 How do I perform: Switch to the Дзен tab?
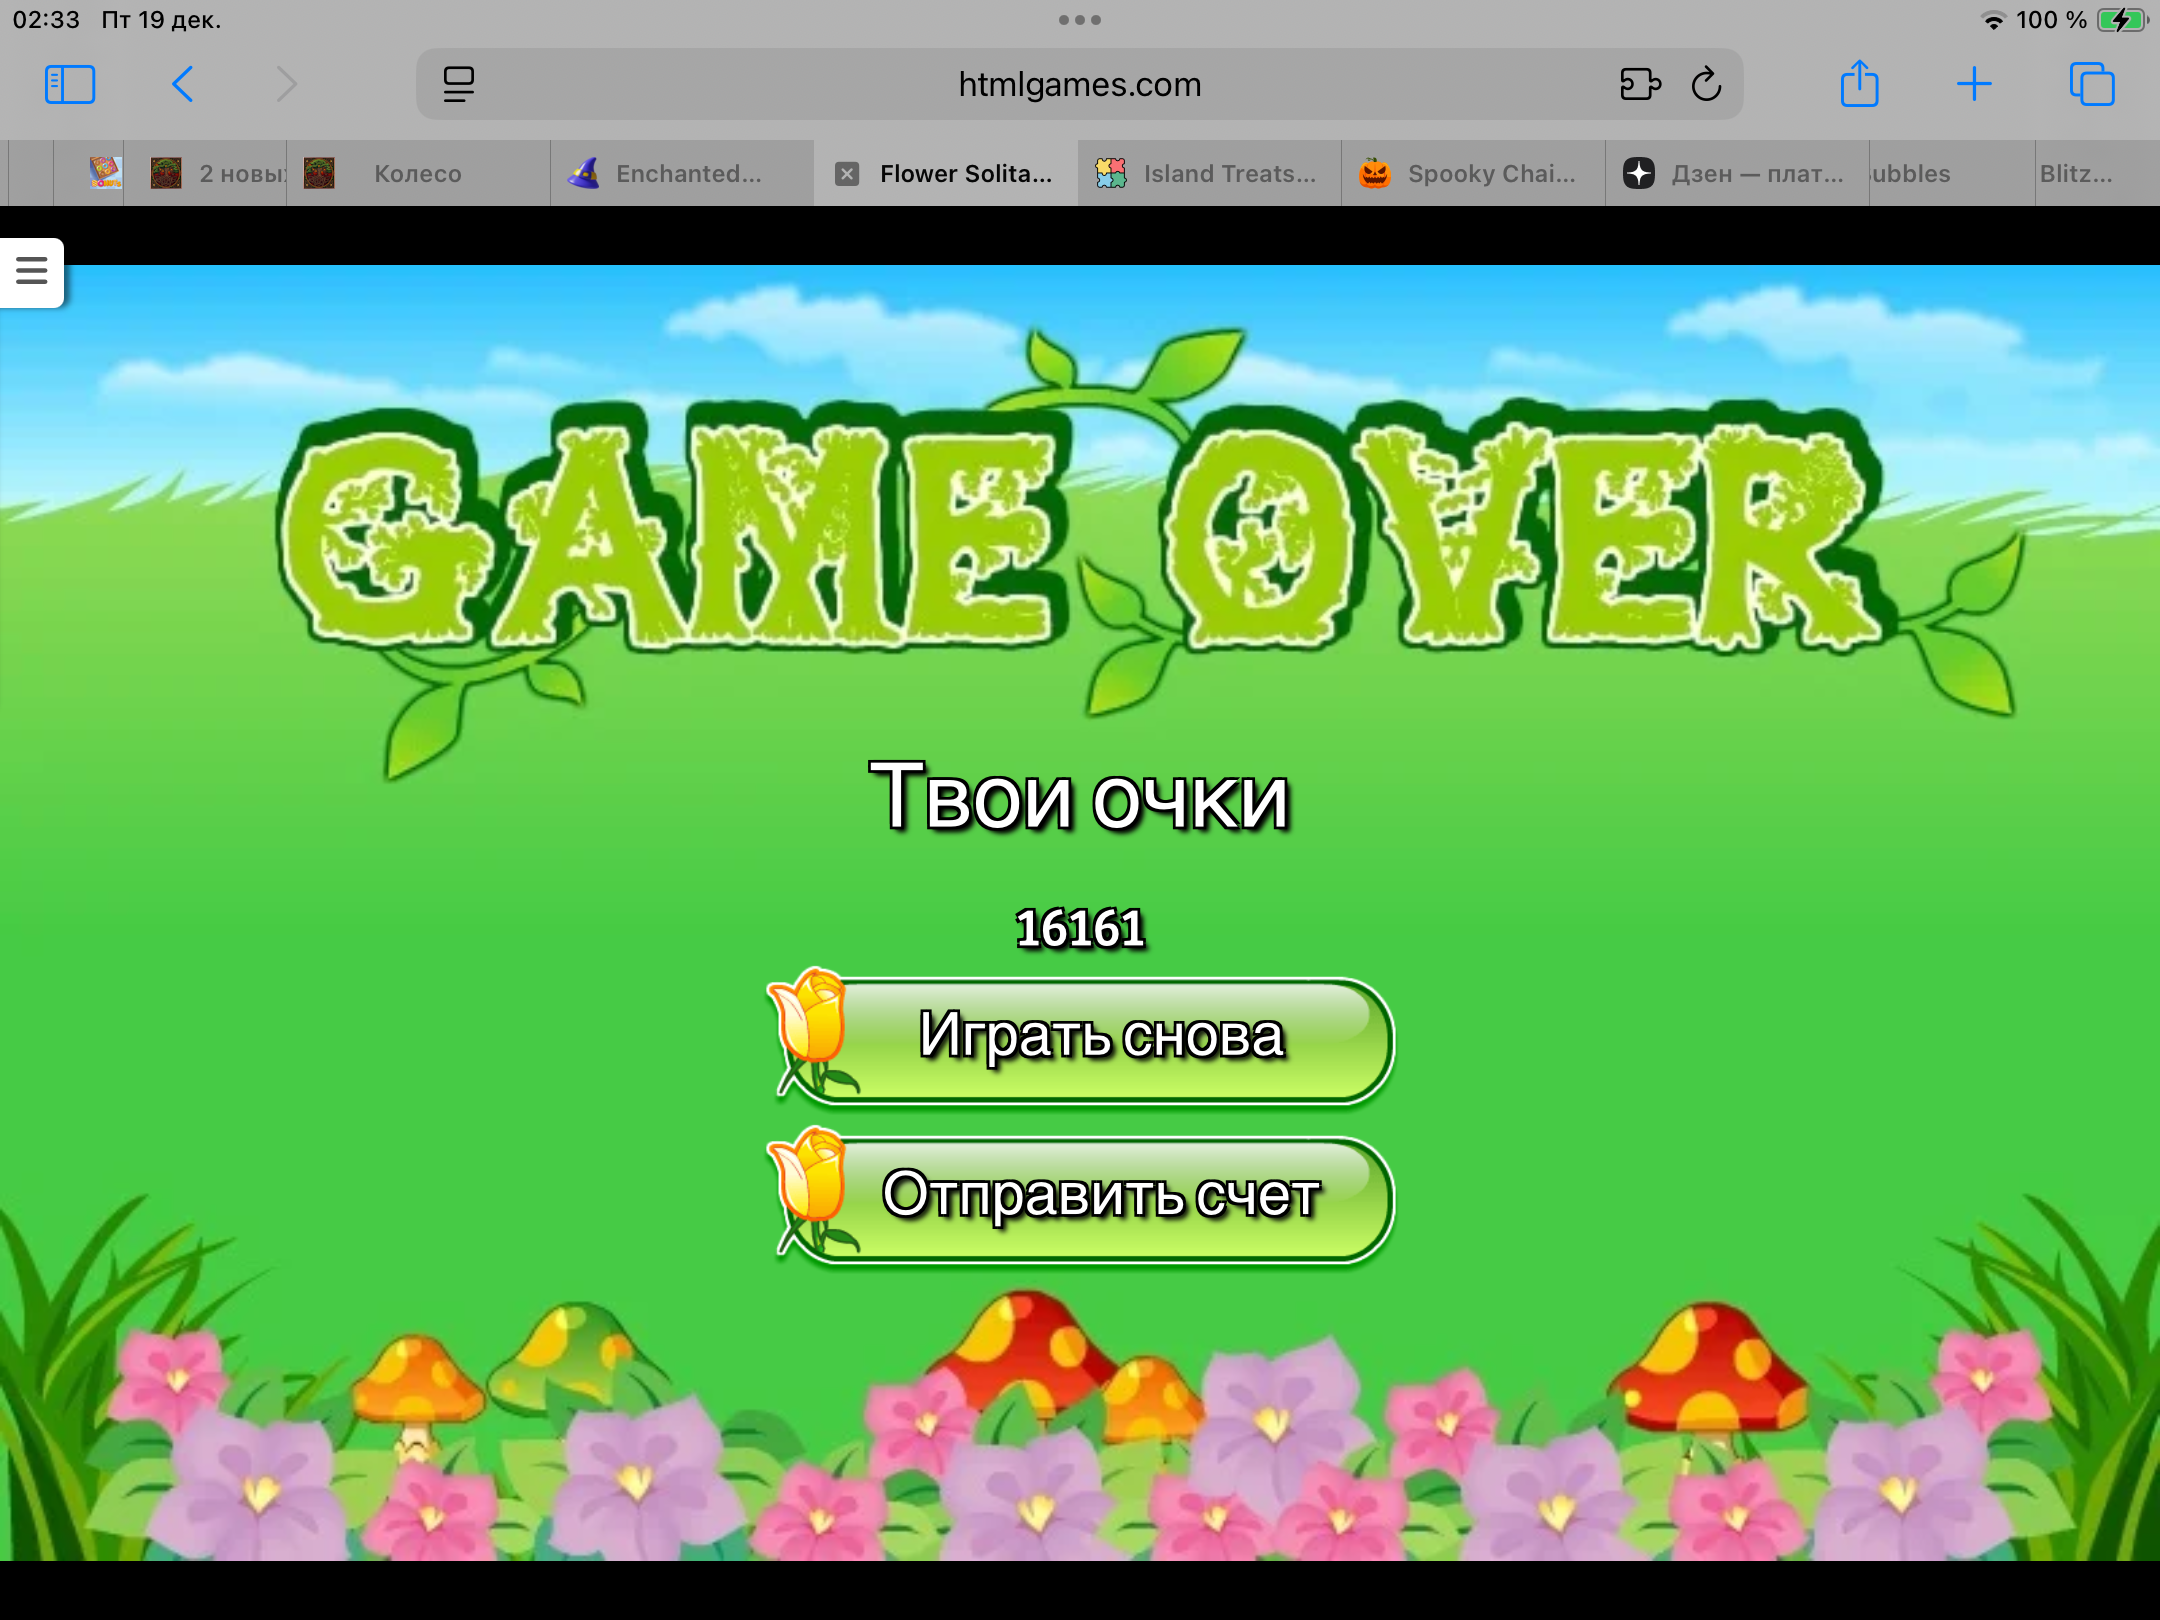(1756, 174)
